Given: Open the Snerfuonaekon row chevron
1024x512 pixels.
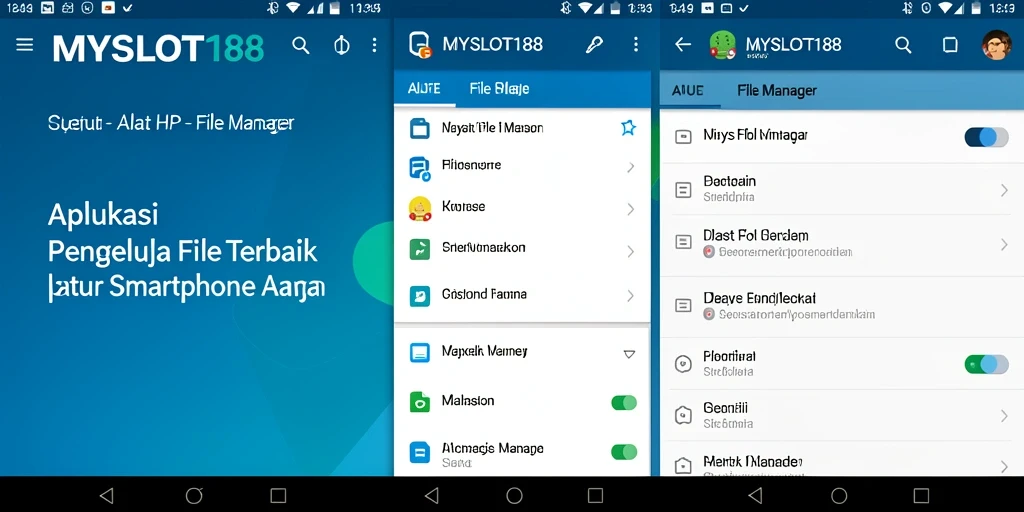Looking at the screenshot, I should coord(630,251).
